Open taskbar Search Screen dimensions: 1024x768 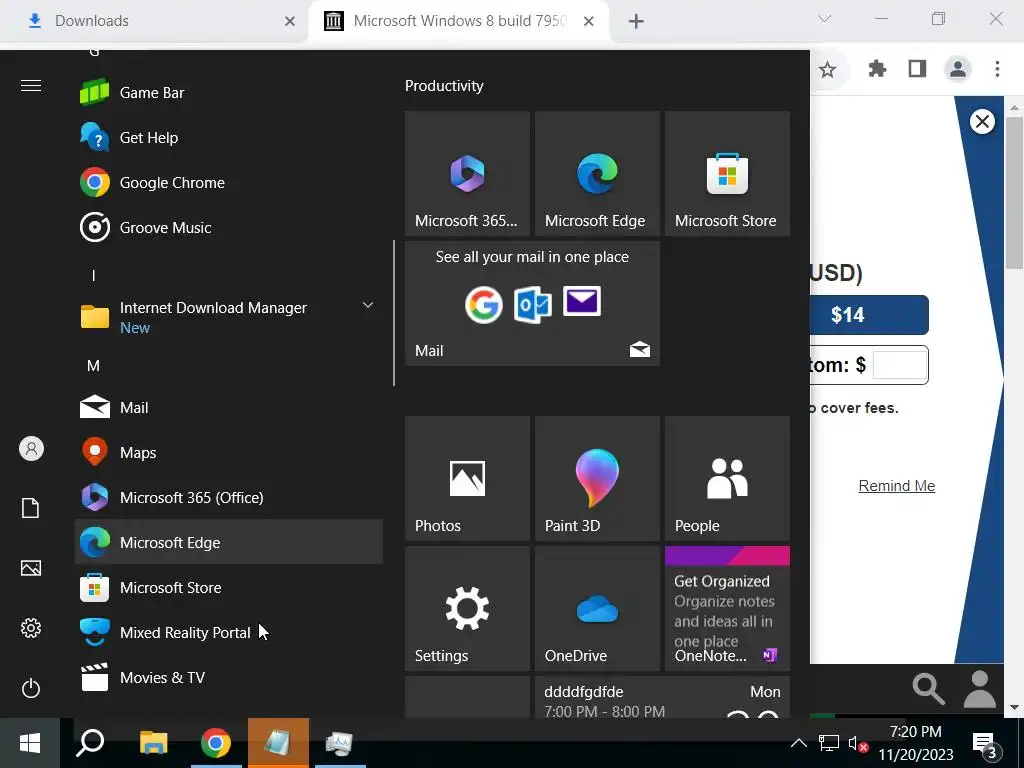(90, 743)
